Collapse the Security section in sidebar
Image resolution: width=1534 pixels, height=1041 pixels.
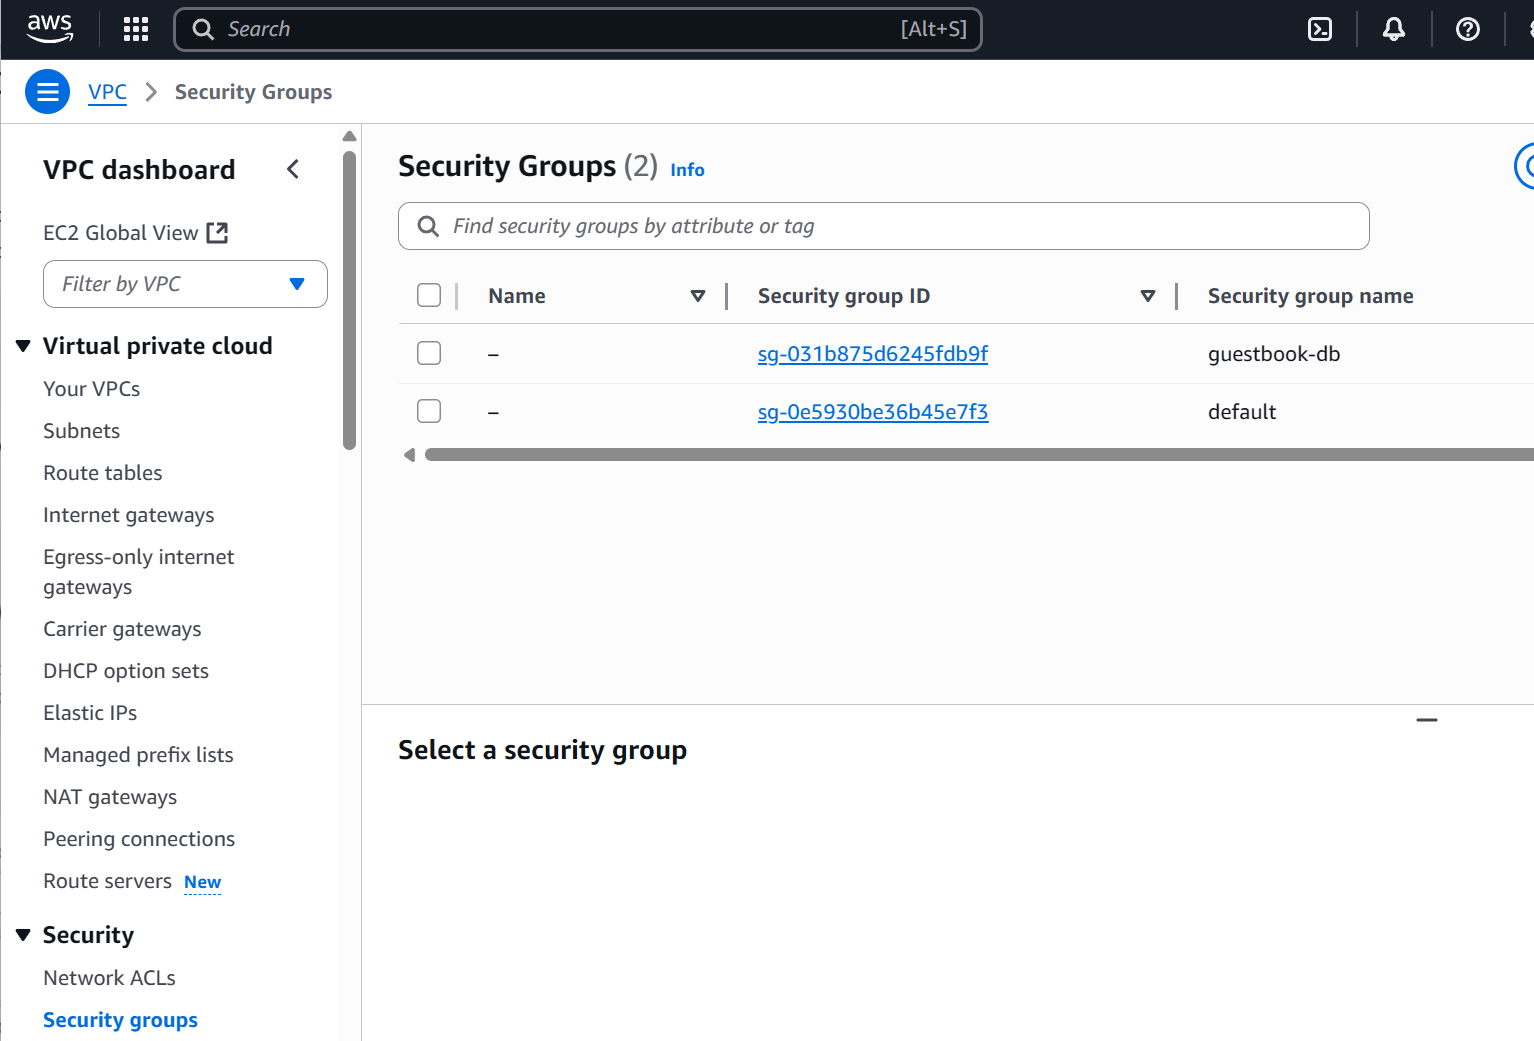[23, 935]
